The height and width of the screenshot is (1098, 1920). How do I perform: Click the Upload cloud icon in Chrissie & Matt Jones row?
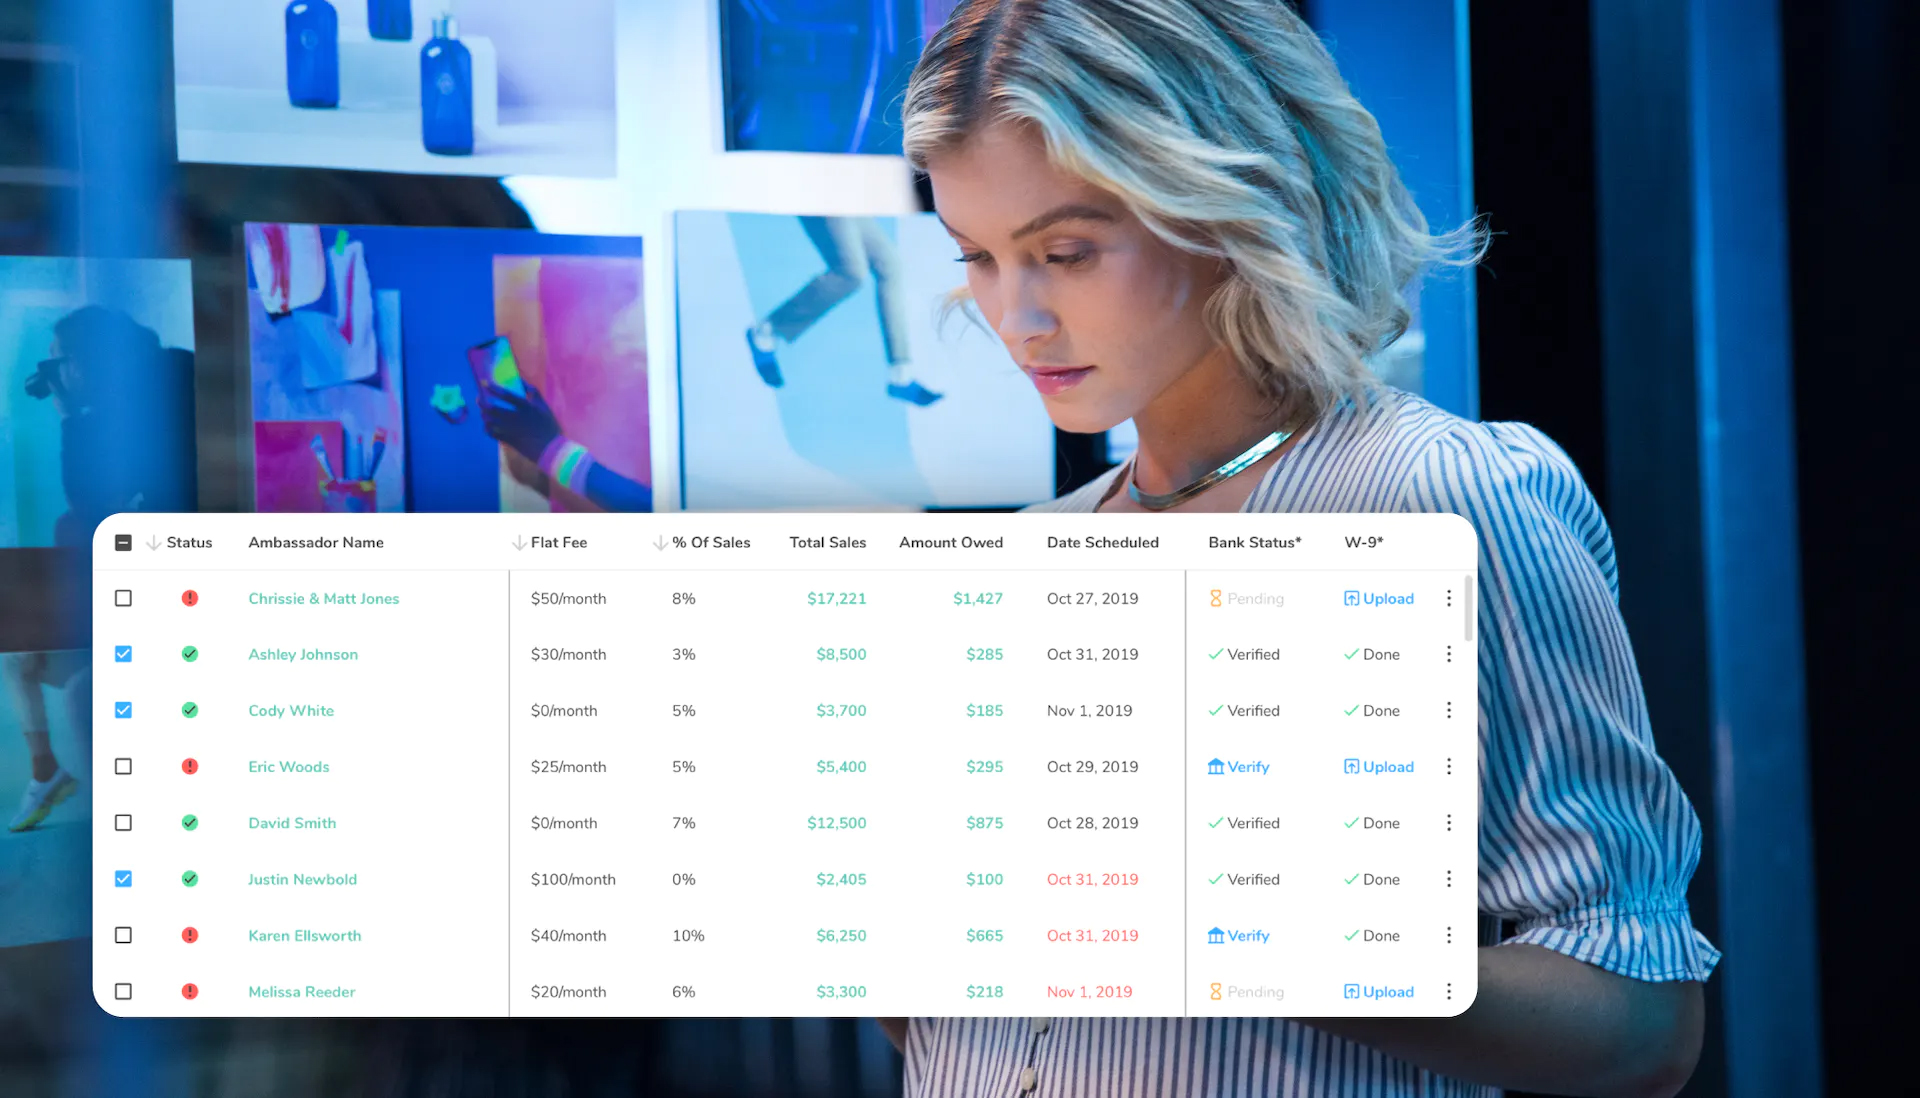coord(1351,598)
